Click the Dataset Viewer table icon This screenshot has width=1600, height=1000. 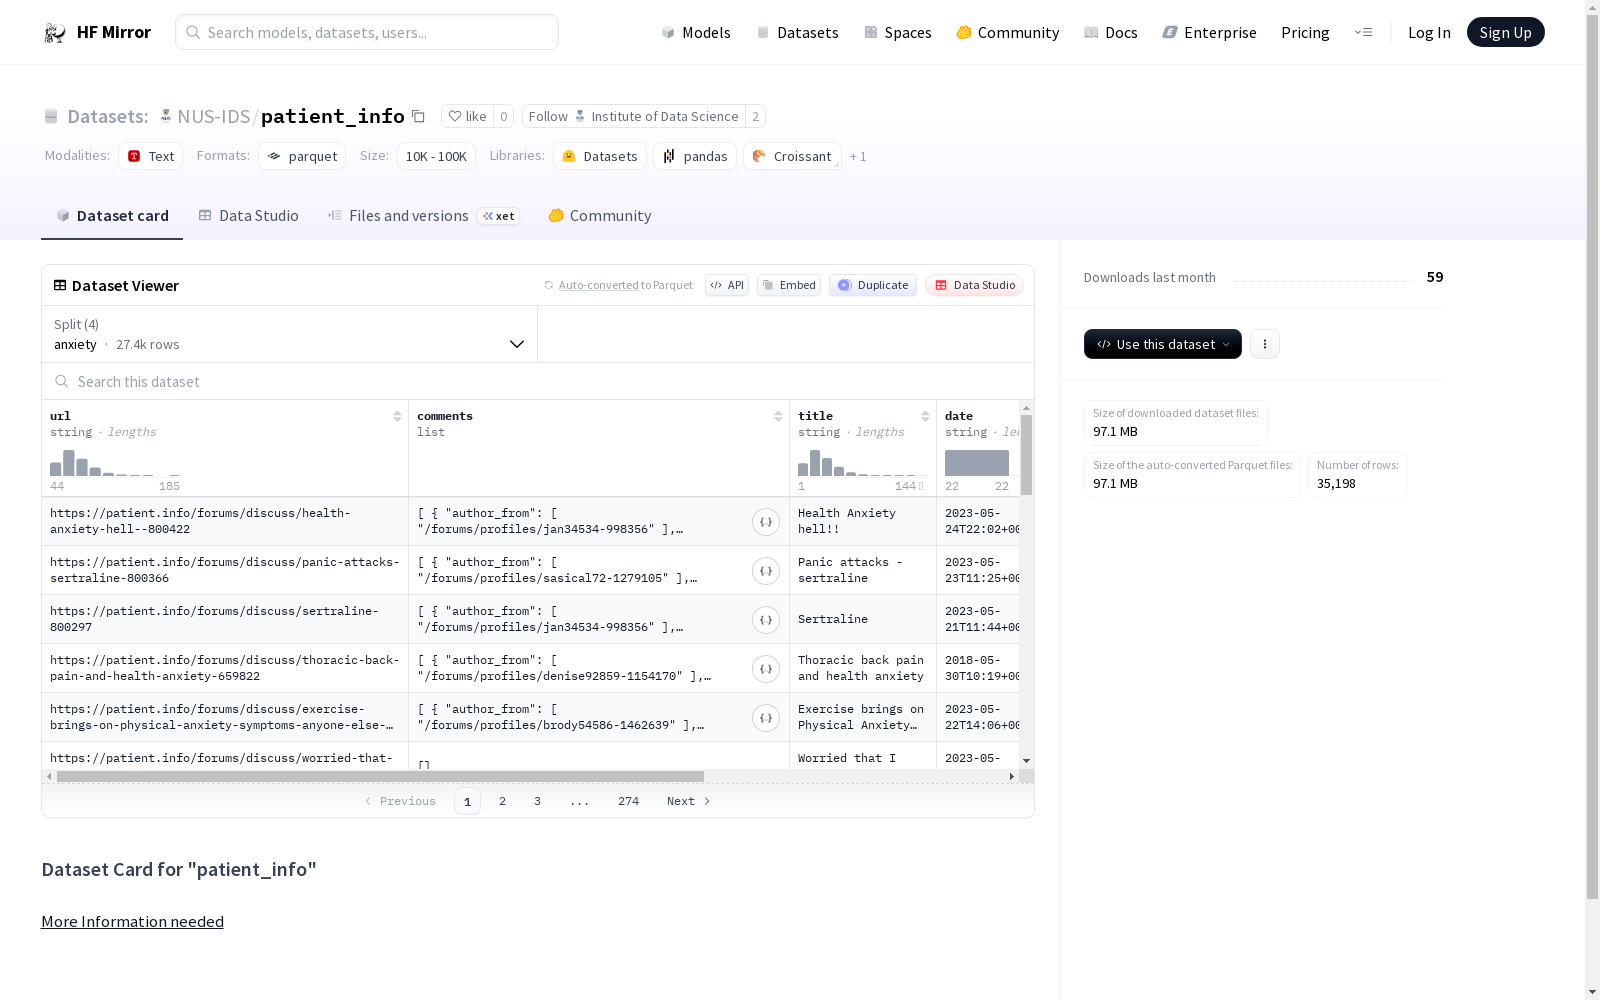(60, 285)
